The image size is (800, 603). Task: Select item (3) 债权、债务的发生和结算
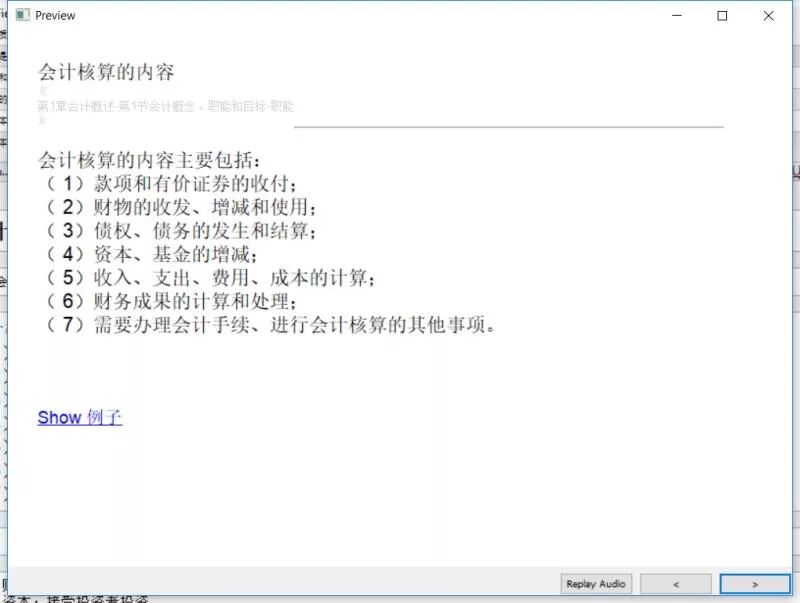pyautogui.click(x=181, y=231)
